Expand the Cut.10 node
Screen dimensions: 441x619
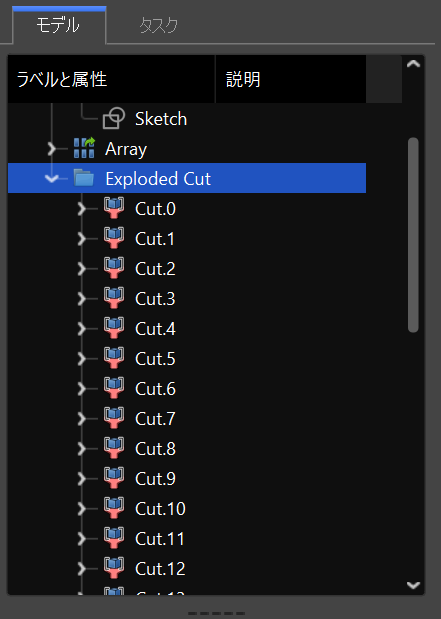[82, 508]
